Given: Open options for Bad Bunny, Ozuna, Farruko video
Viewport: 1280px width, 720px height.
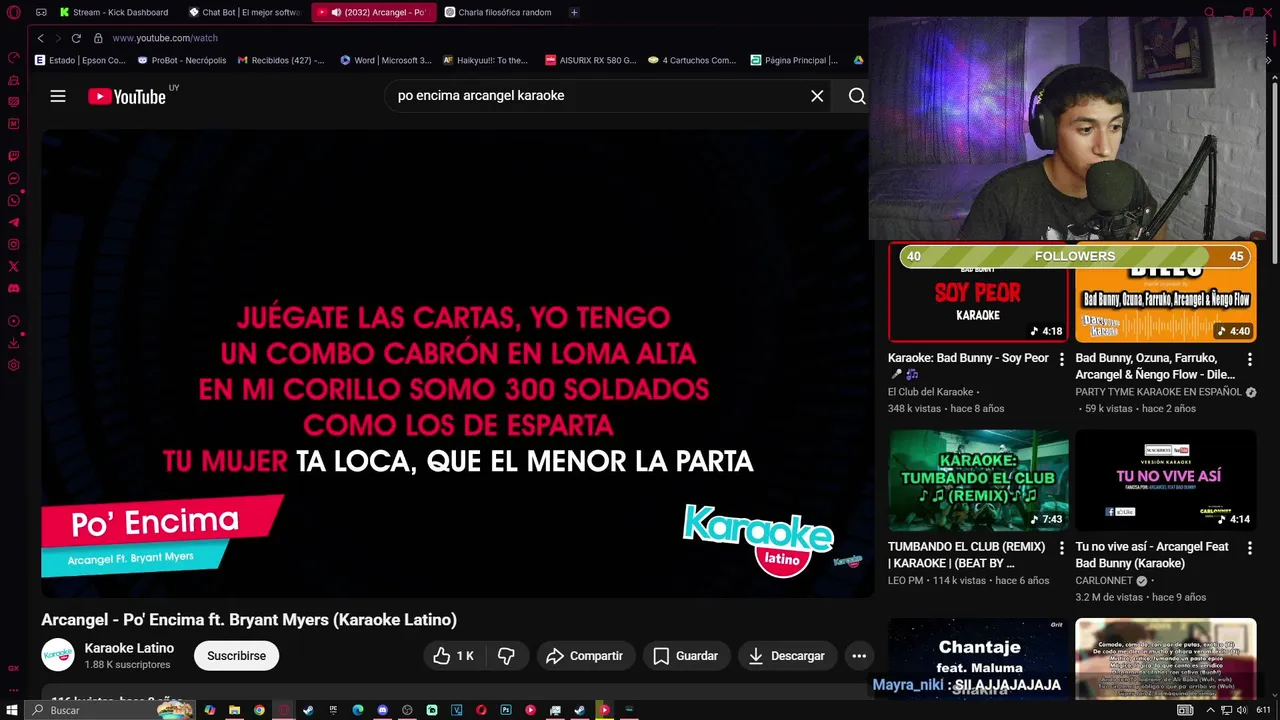Looking at the screenshot, I should [x=1249, y=359].
